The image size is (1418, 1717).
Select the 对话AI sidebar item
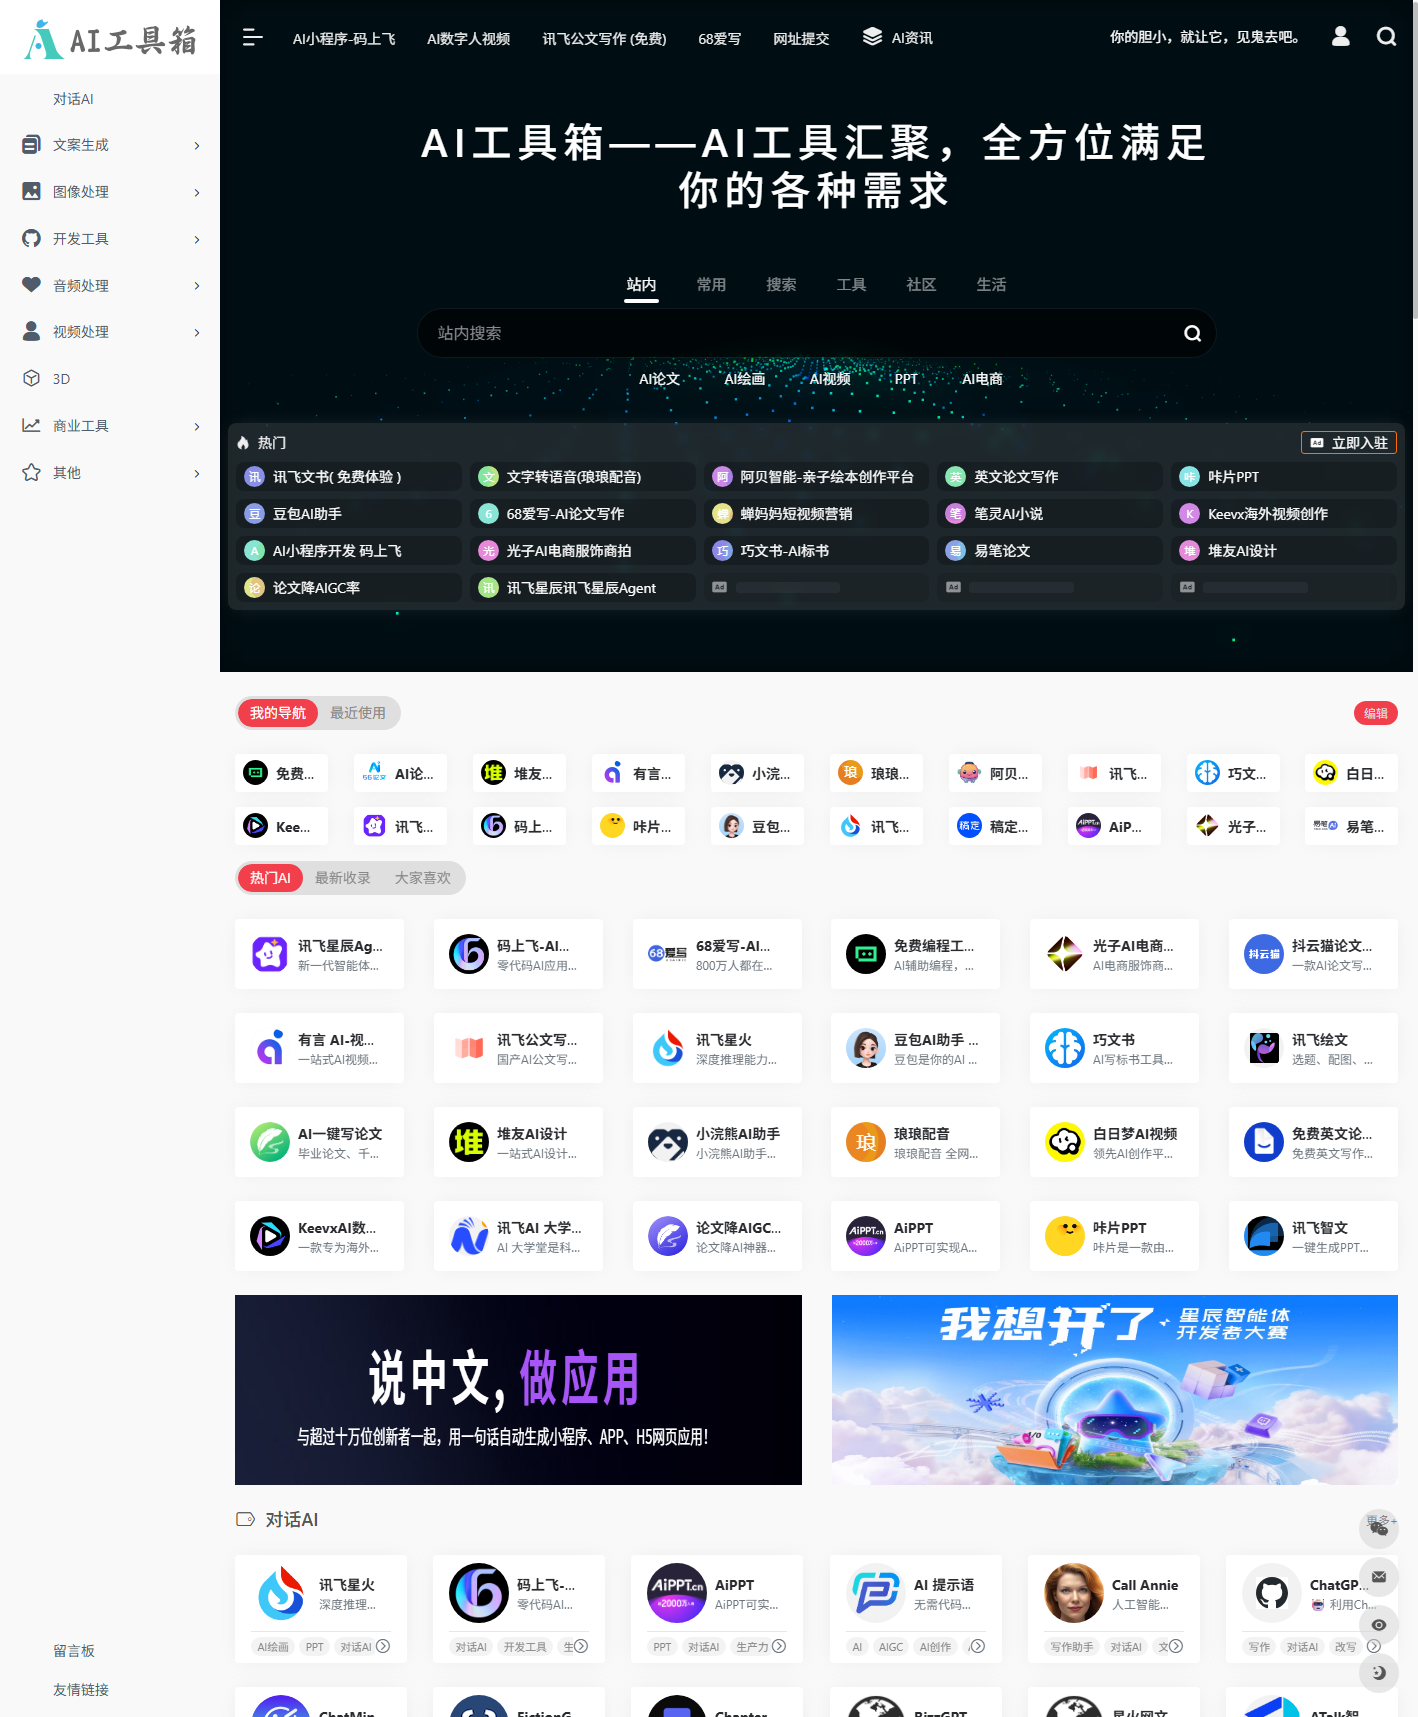coord(73,99)
